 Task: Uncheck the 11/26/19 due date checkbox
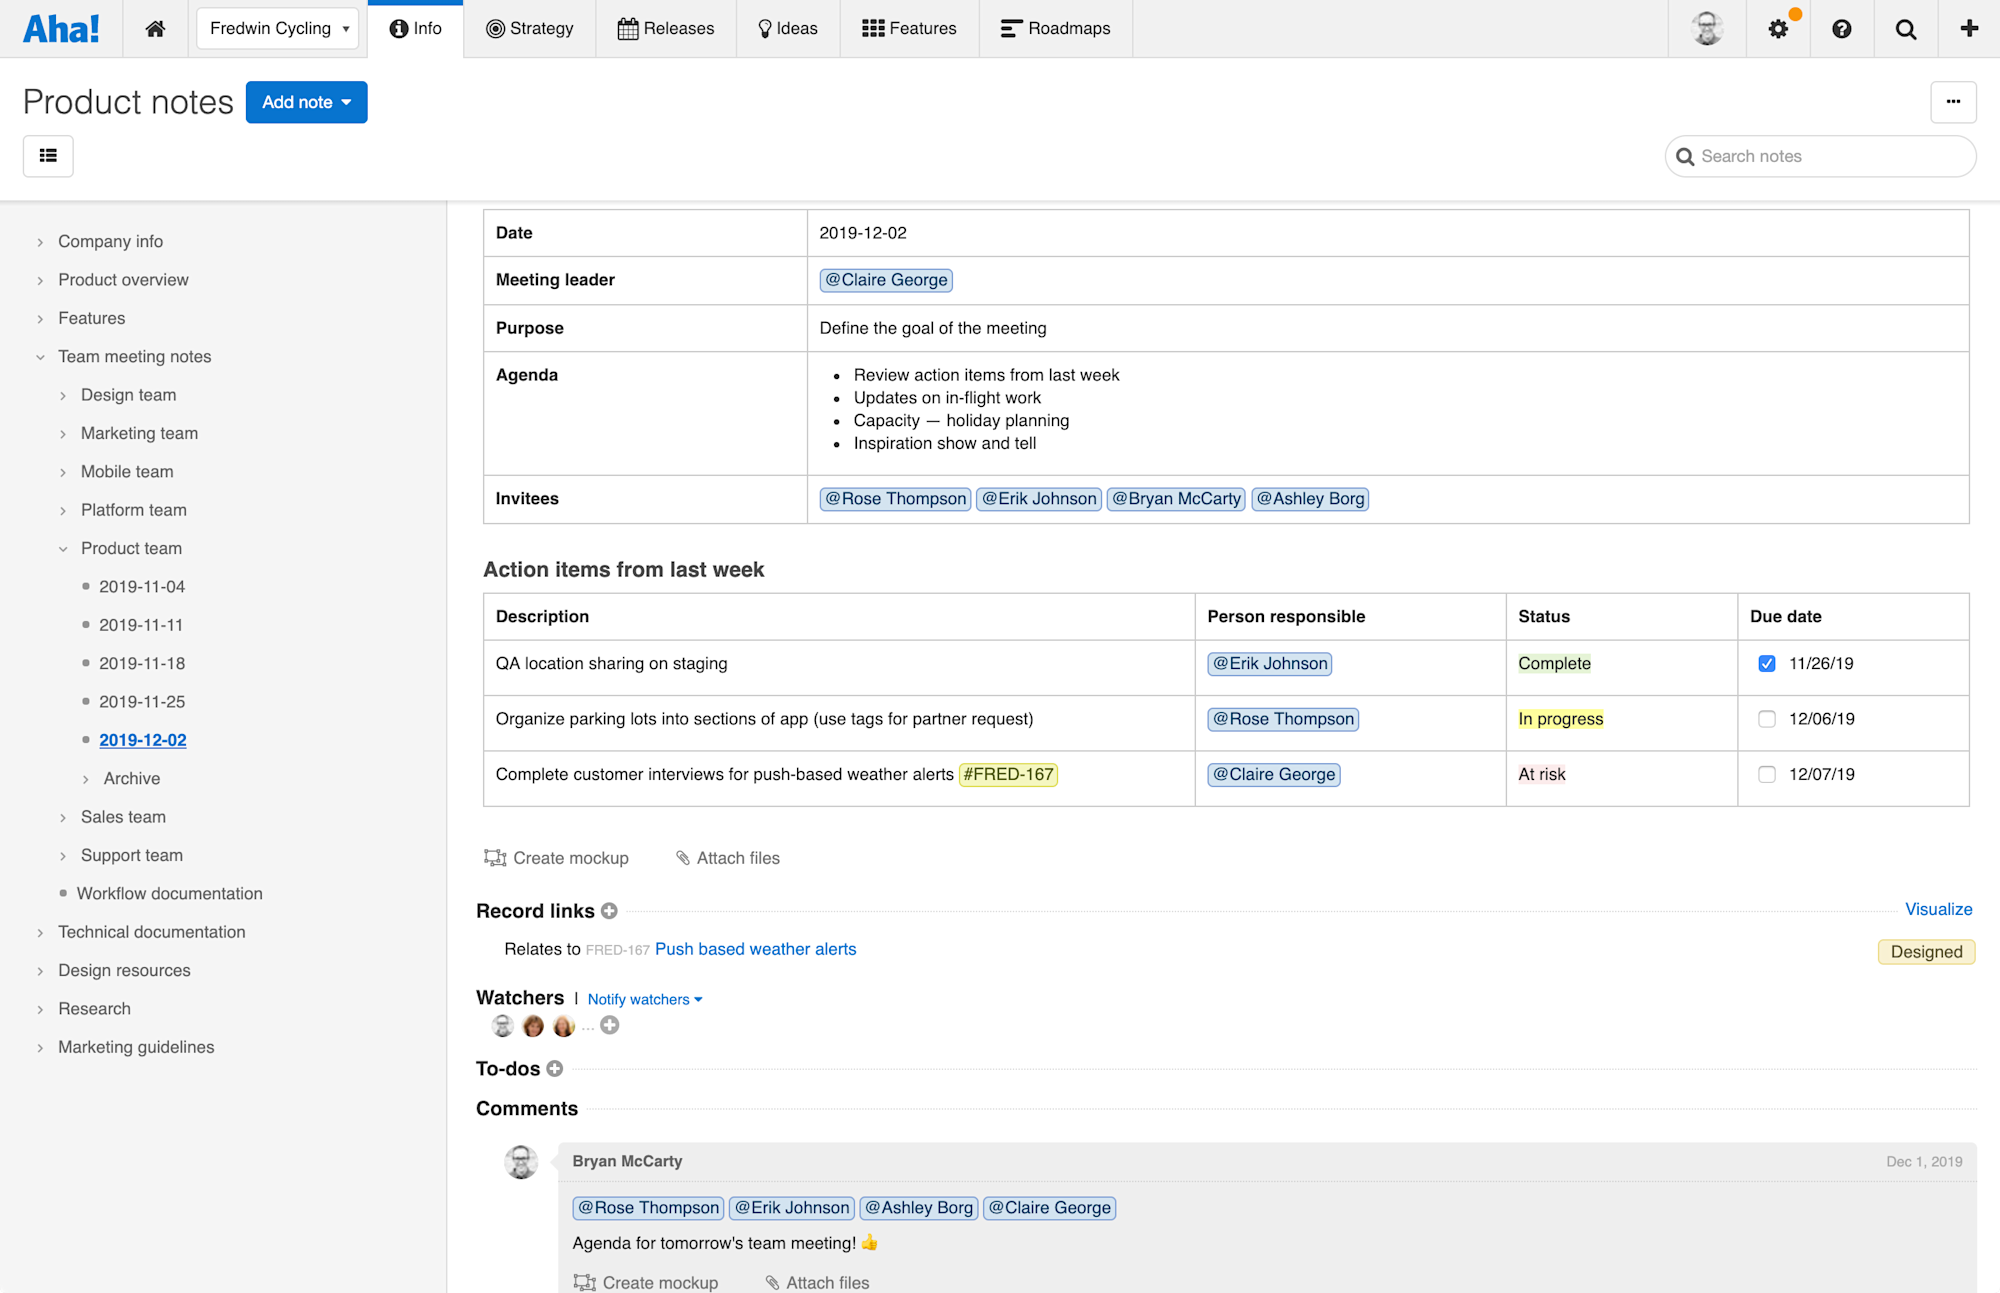[1767, 662]
